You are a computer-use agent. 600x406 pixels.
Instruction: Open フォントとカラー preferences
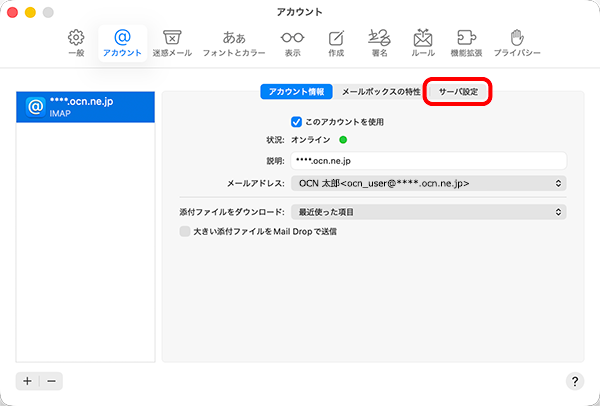click(x=234, y=41)
